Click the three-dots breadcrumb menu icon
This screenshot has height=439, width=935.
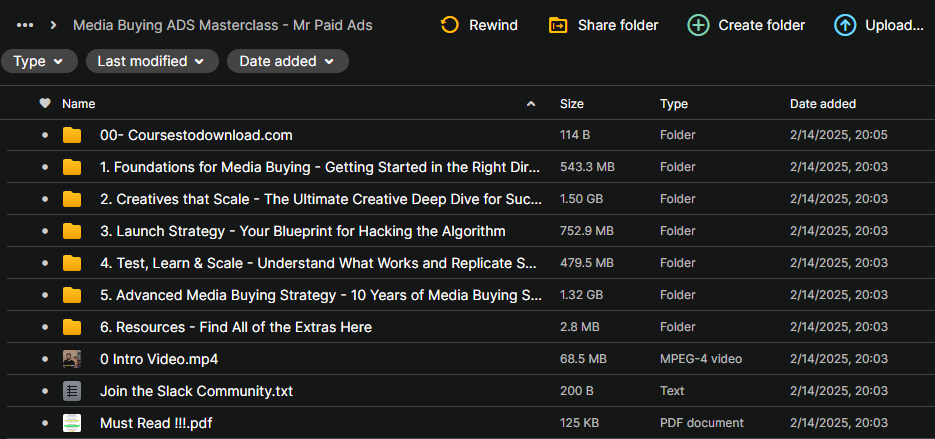tap(25, 26)
